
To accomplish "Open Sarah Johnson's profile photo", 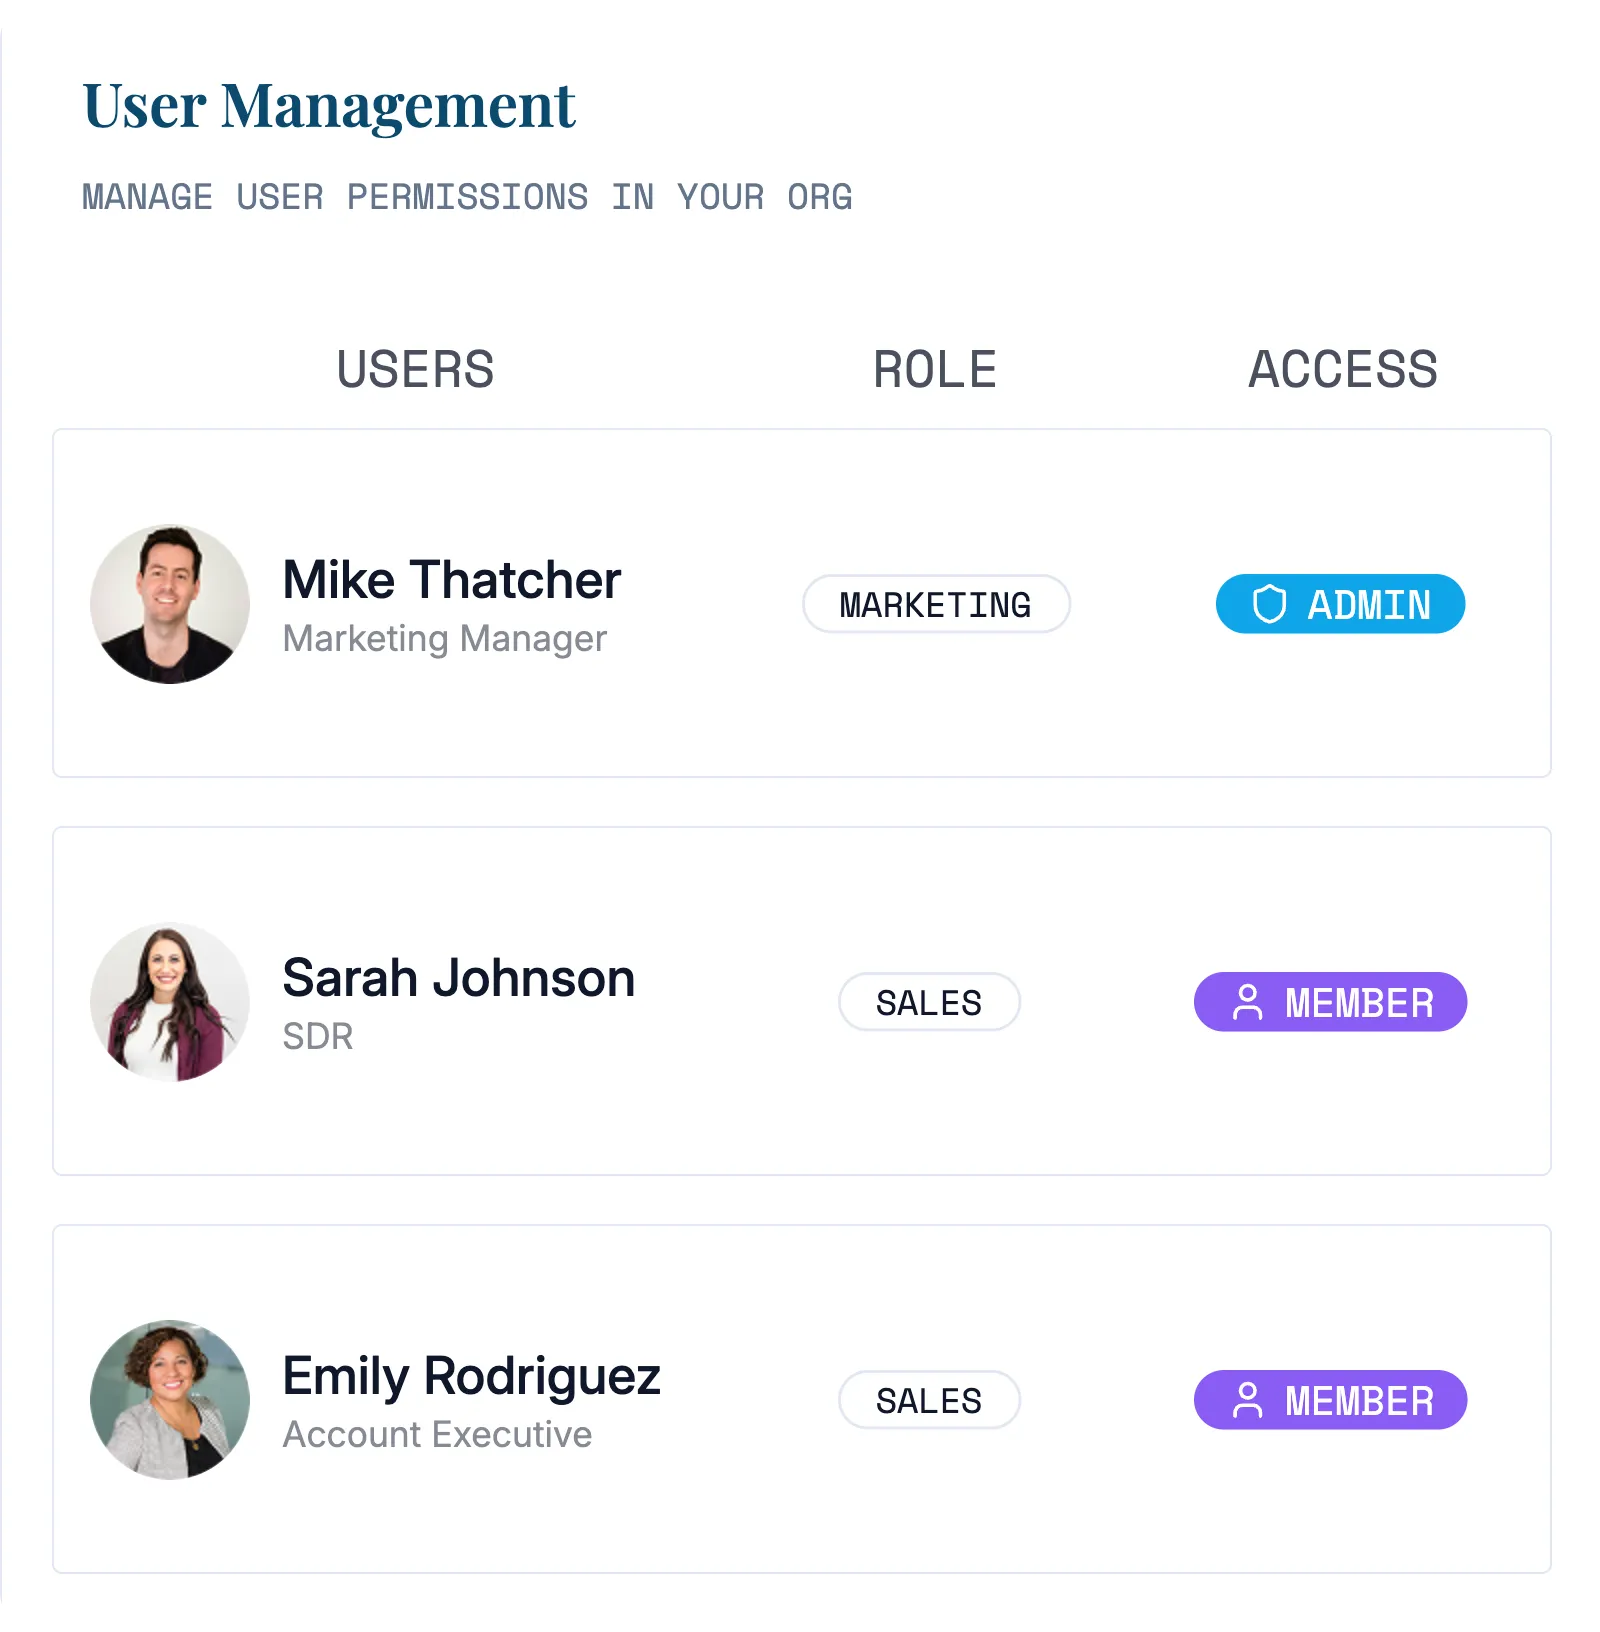I will point(170,1002).
